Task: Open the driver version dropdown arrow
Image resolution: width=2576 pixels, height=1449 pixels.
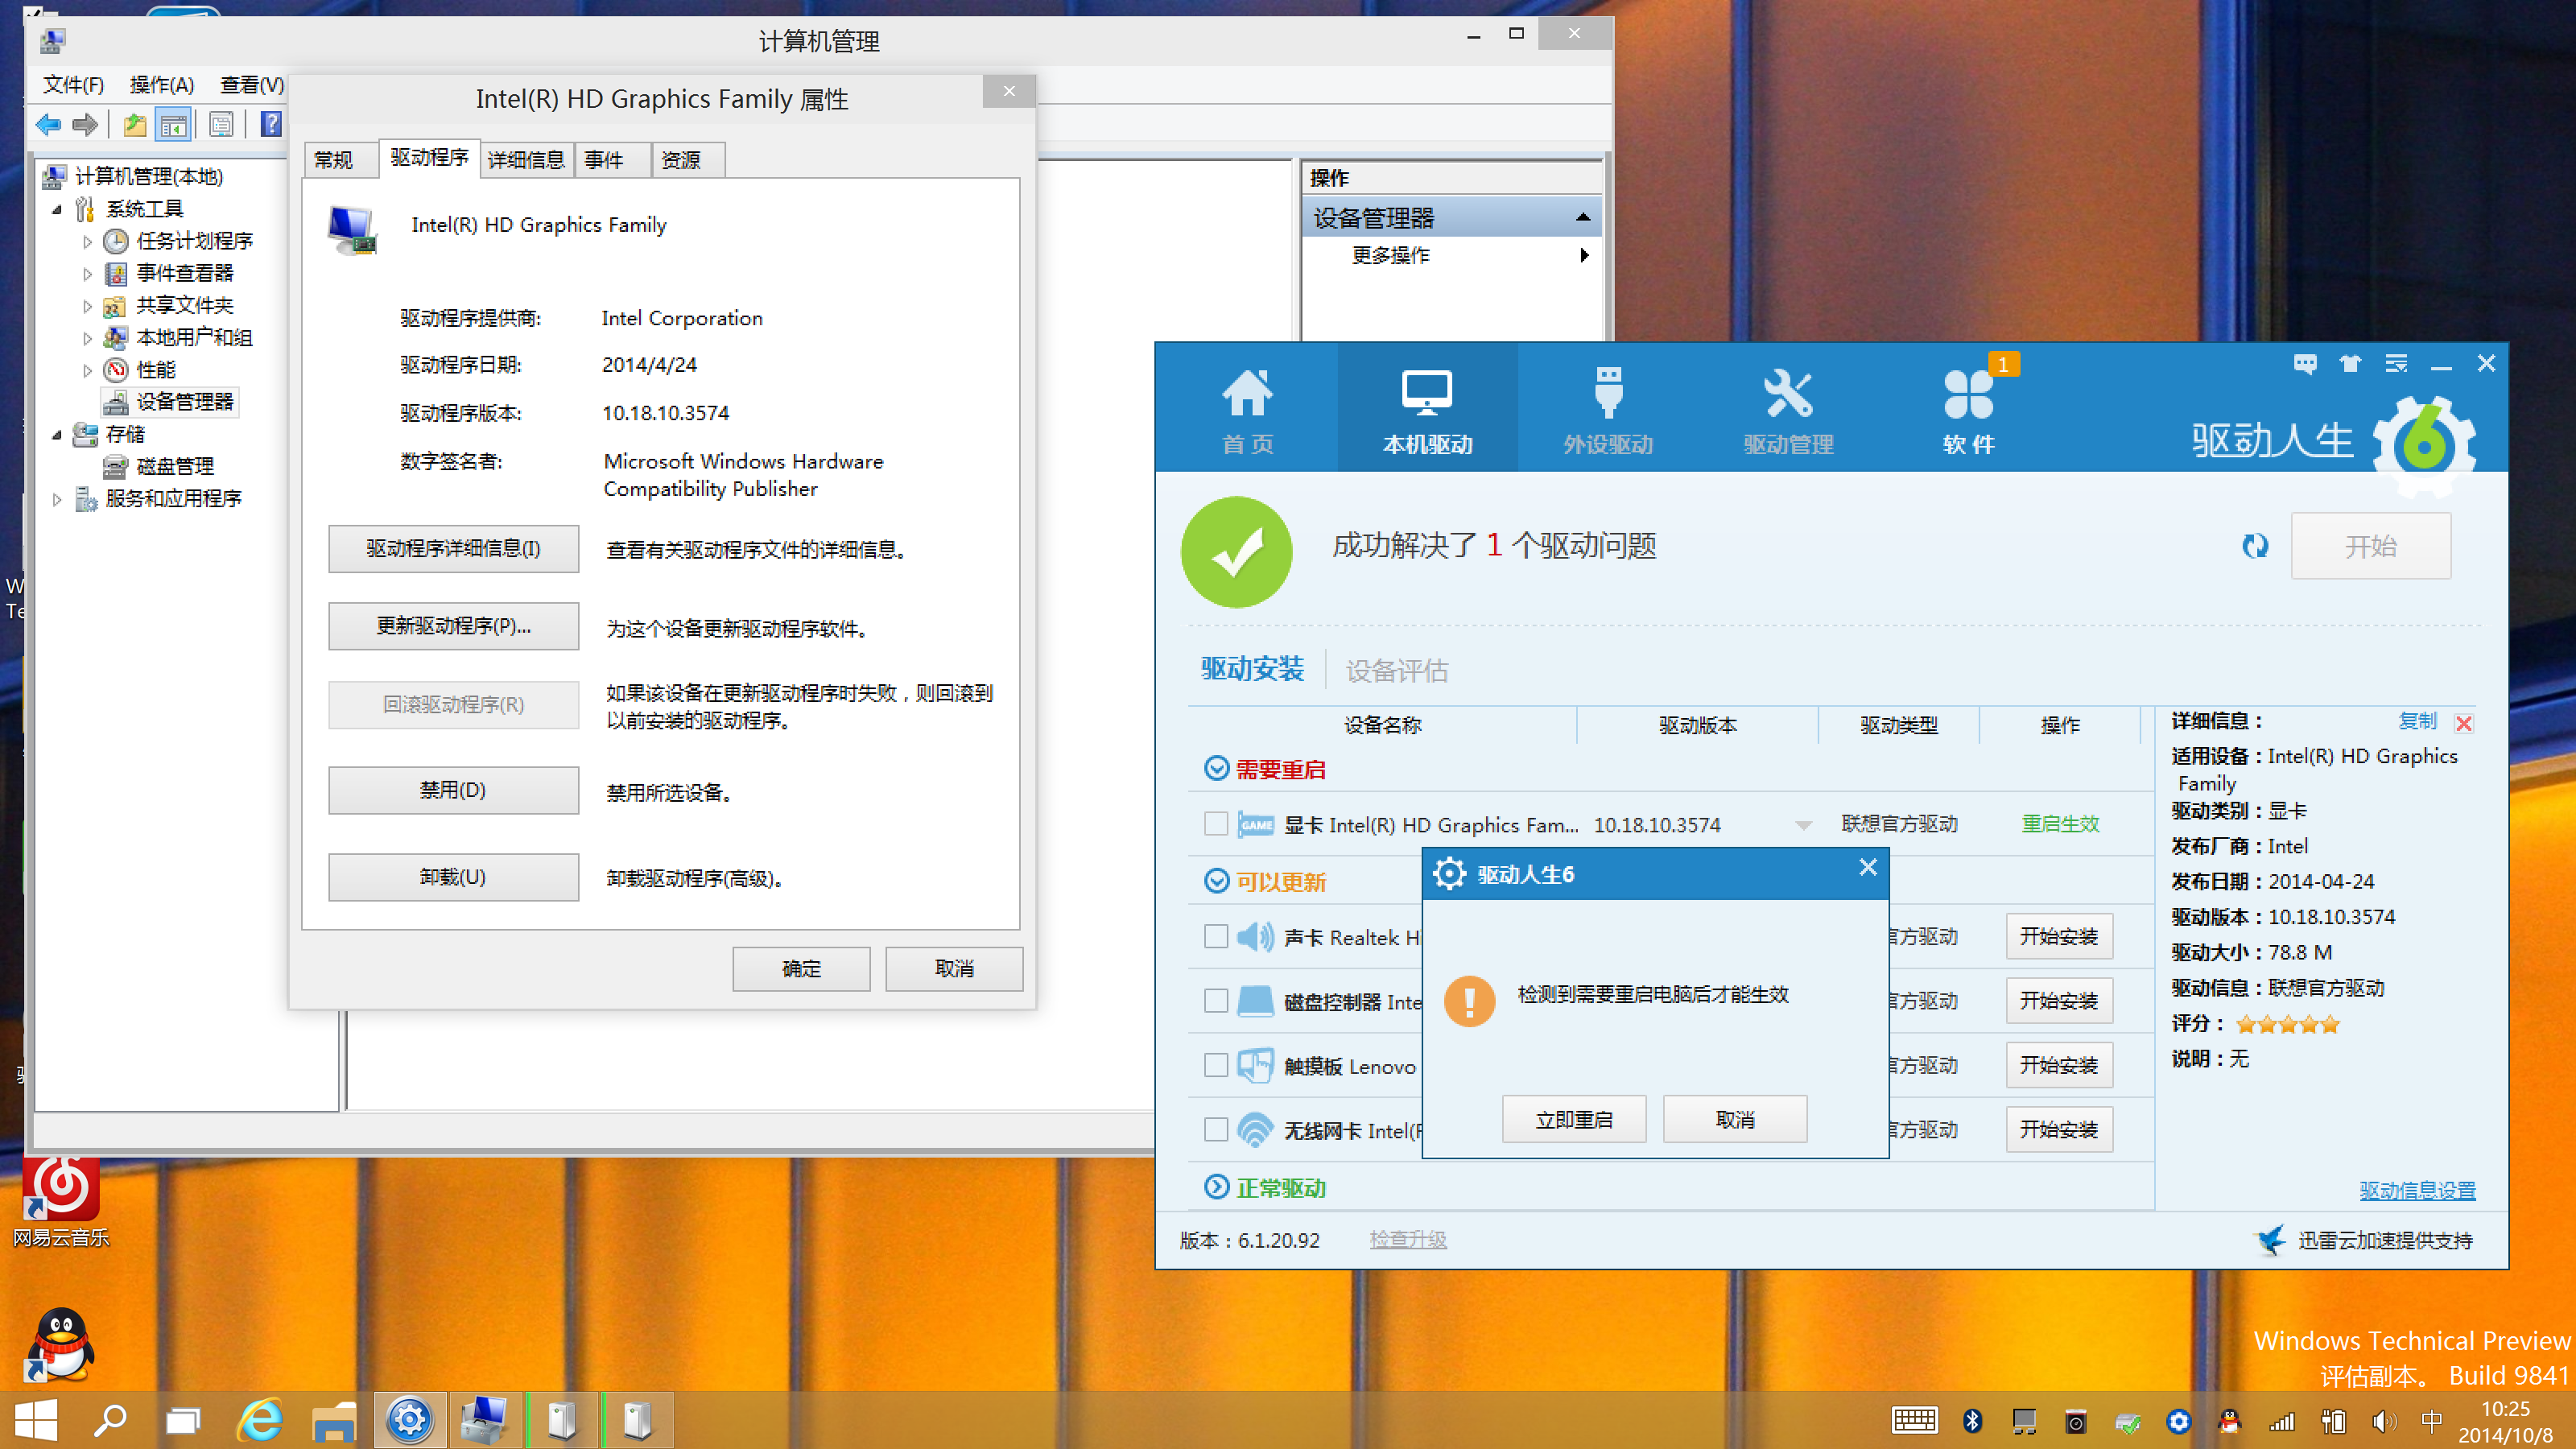Action: pos(1803,826)
